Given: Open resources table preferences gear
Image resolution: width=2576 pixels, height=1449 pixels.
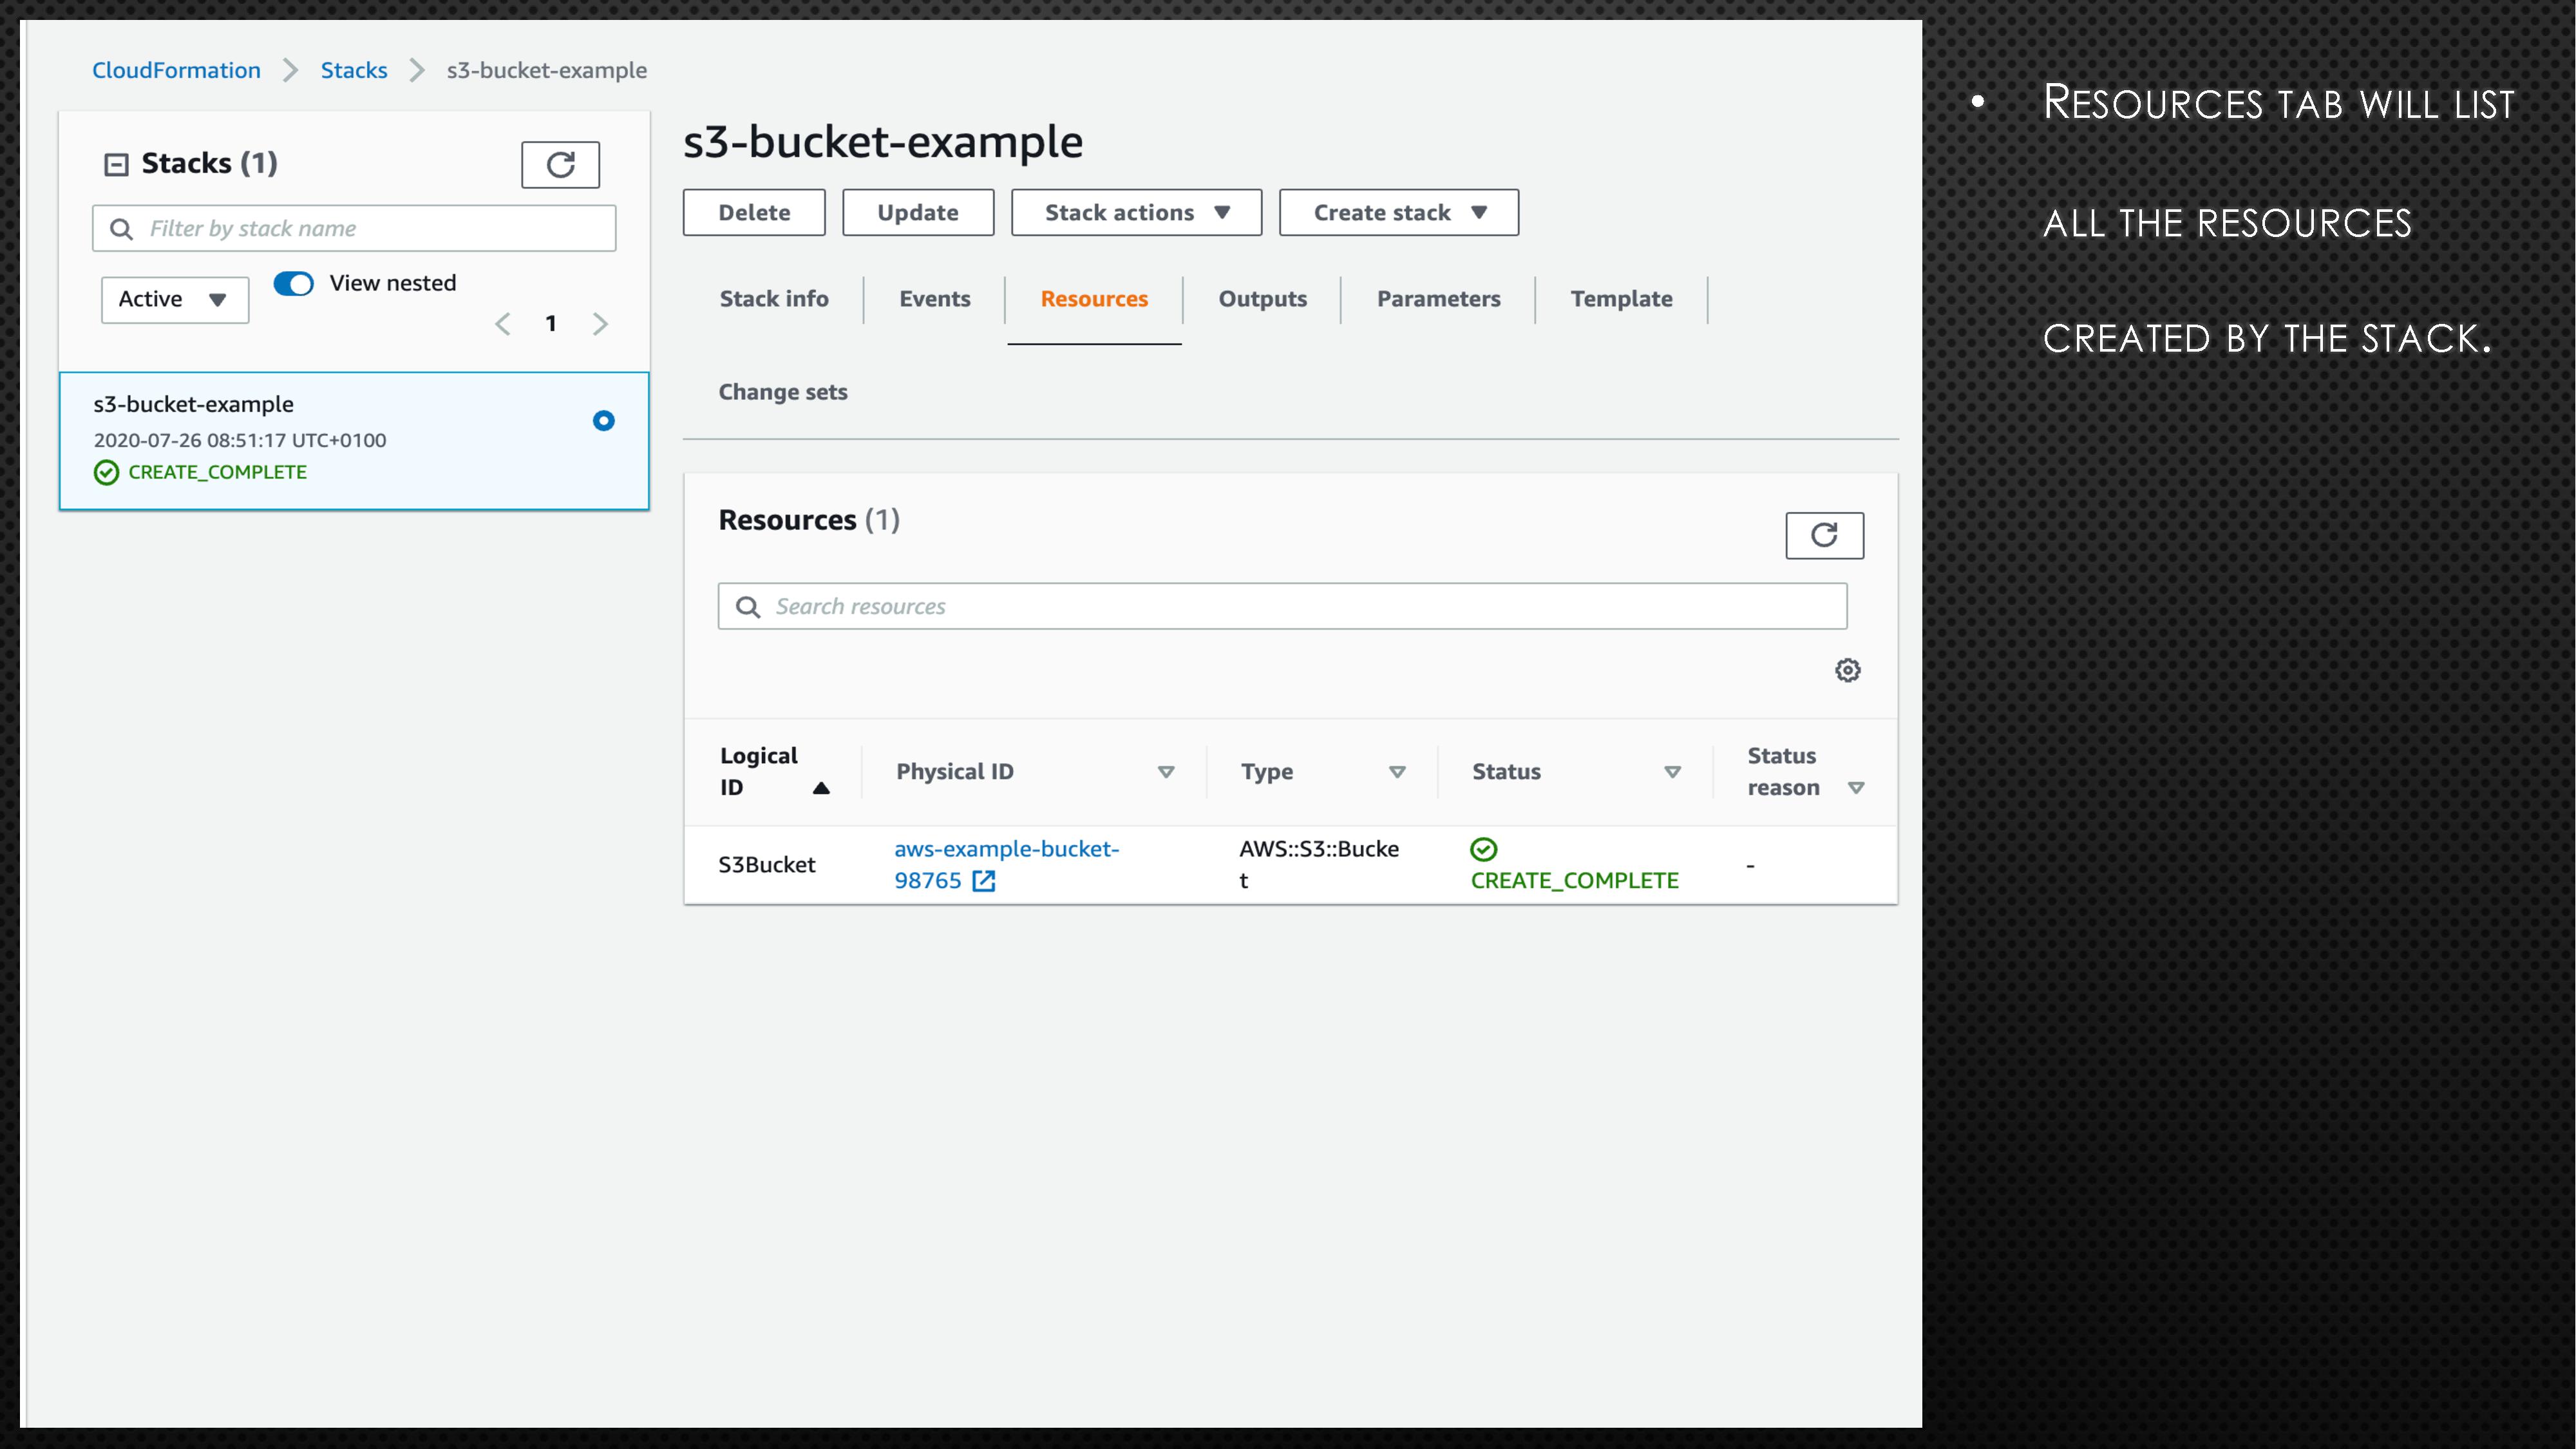Looking at the screenshot, I should [x=1848, y=669].
